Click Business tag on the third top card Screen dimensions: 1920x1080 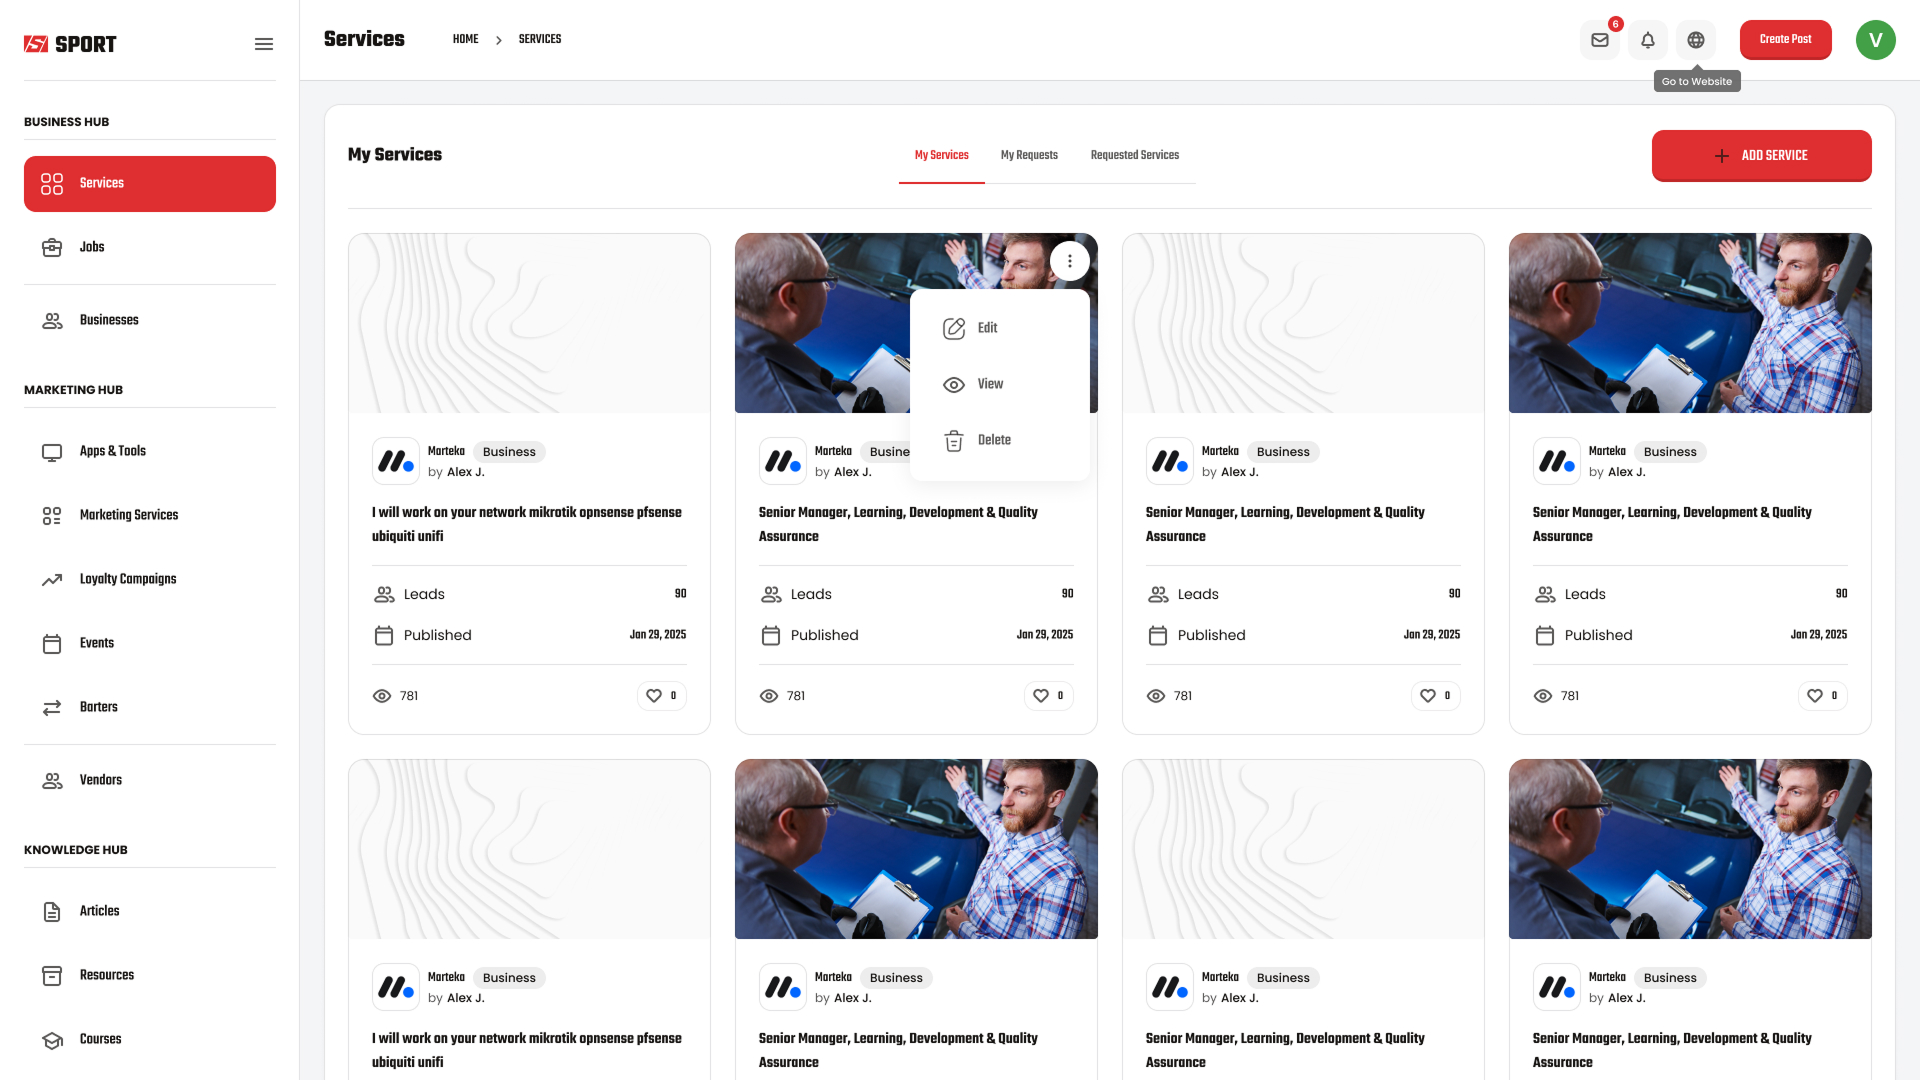pyautogui.click(x=1283, y=452)
